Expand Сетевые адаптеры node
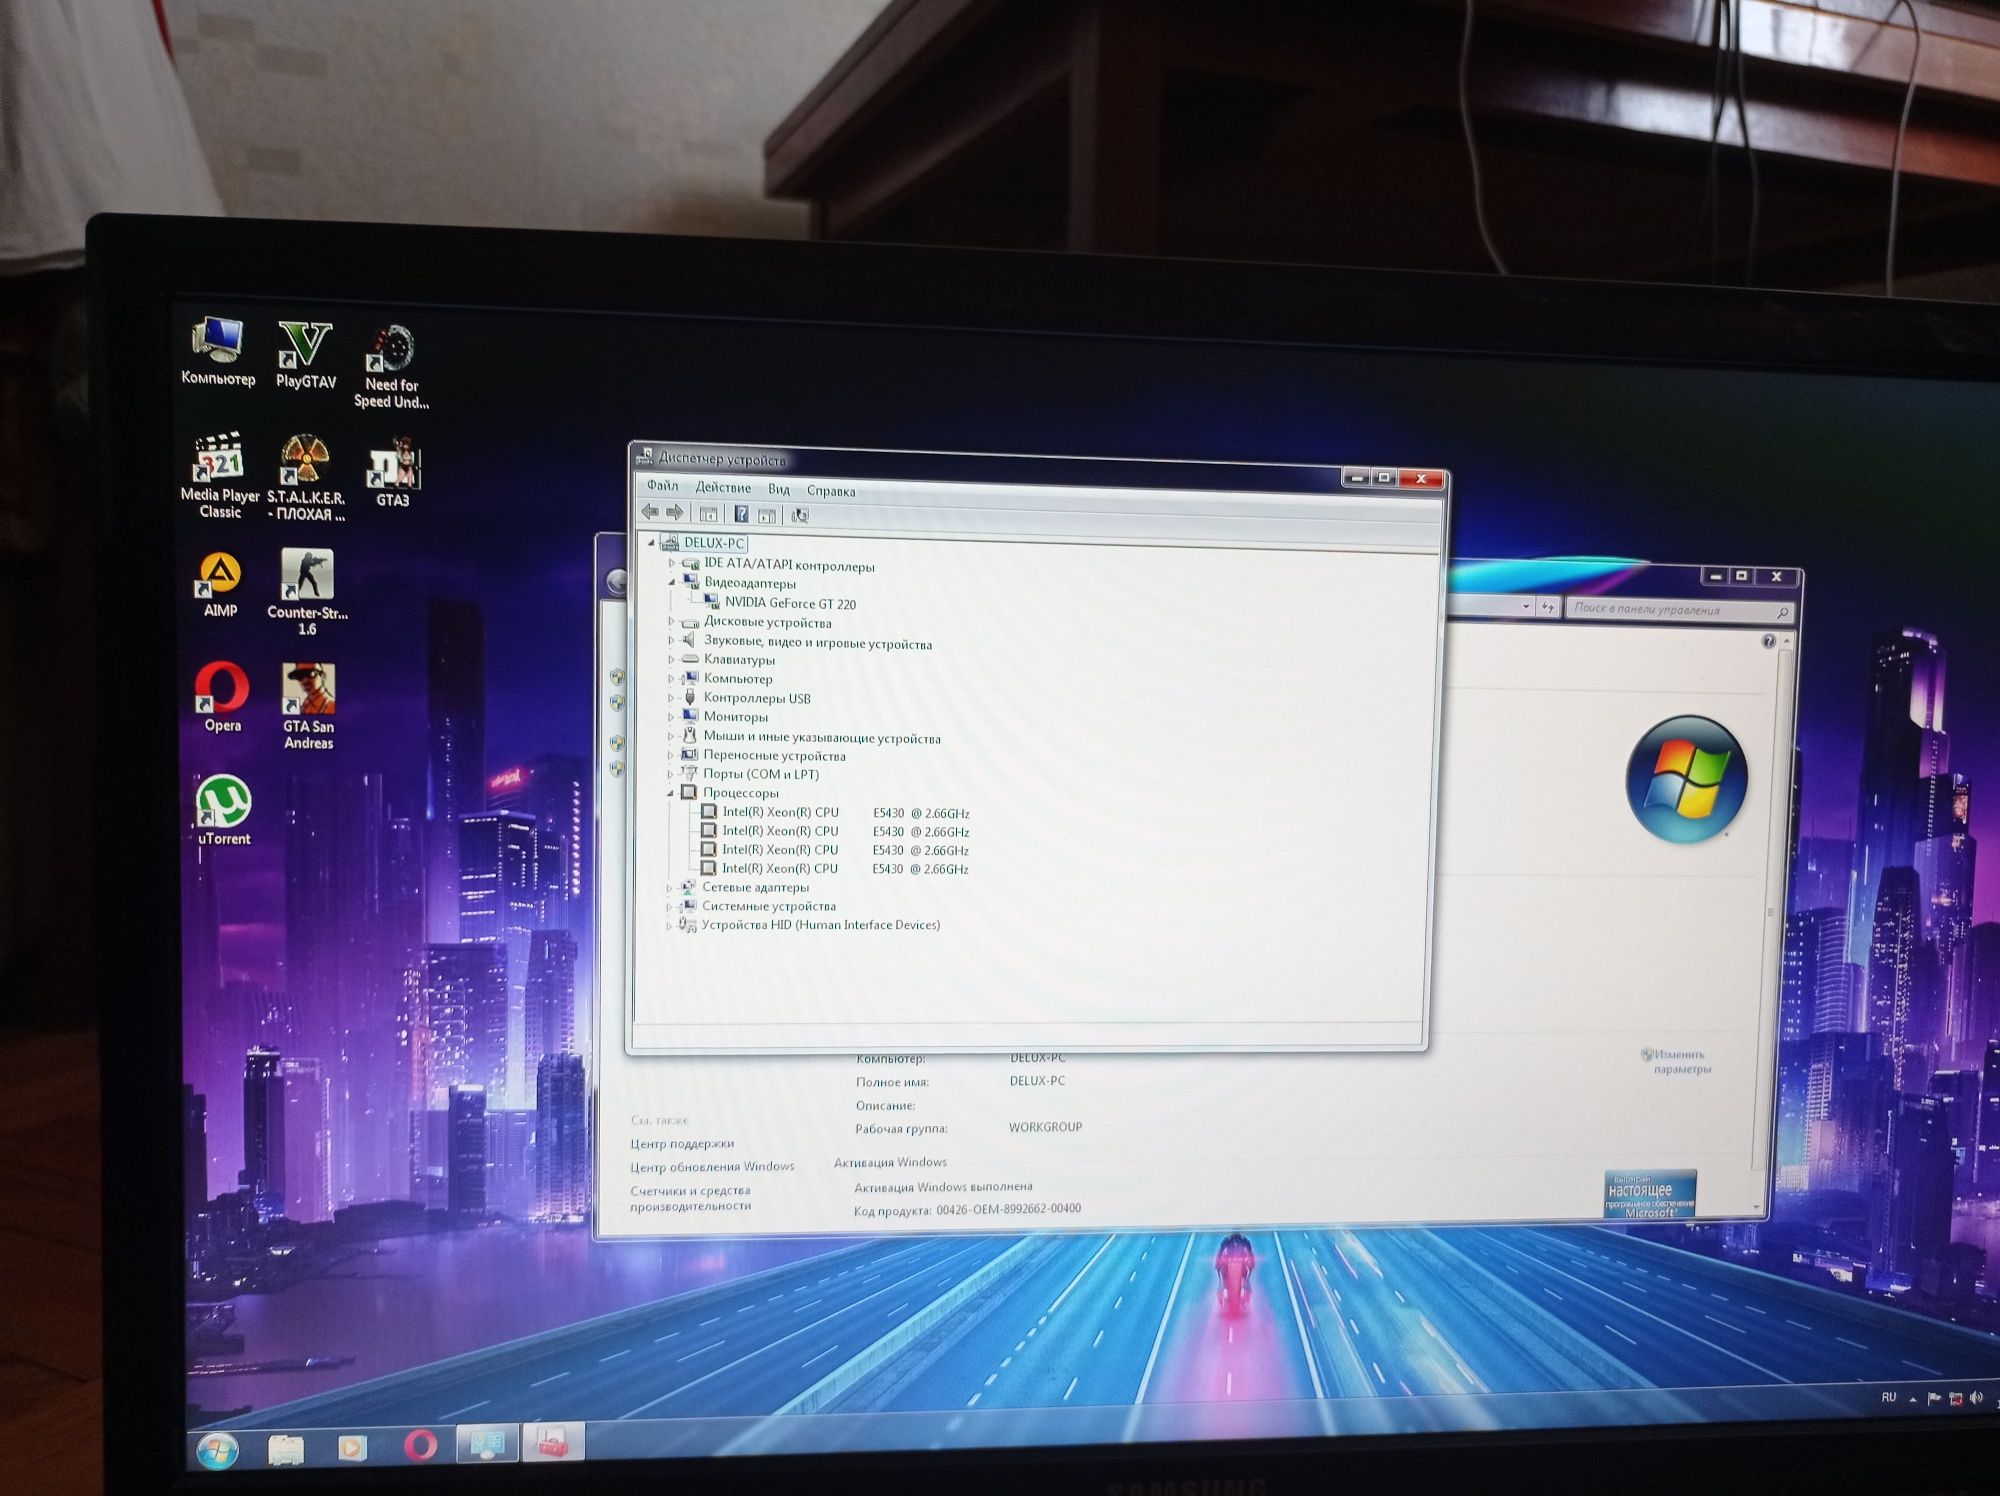 click(669, 887)
